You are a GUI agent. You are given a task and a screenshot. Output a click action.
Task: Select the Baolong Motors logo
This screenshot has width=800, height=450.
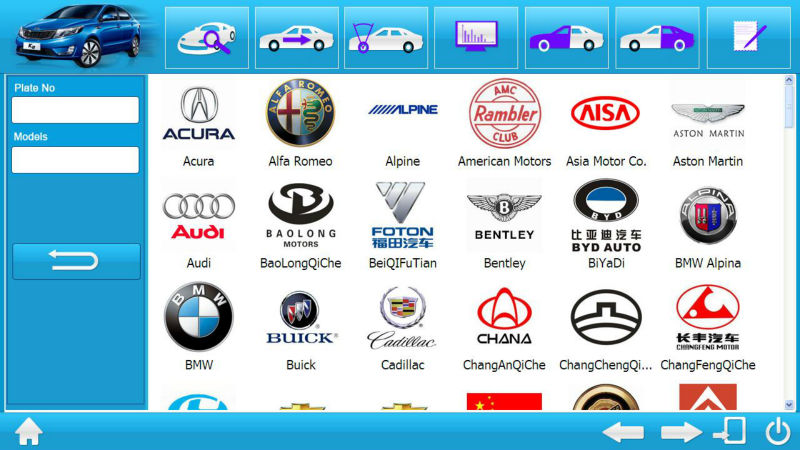tap(301, 215)
